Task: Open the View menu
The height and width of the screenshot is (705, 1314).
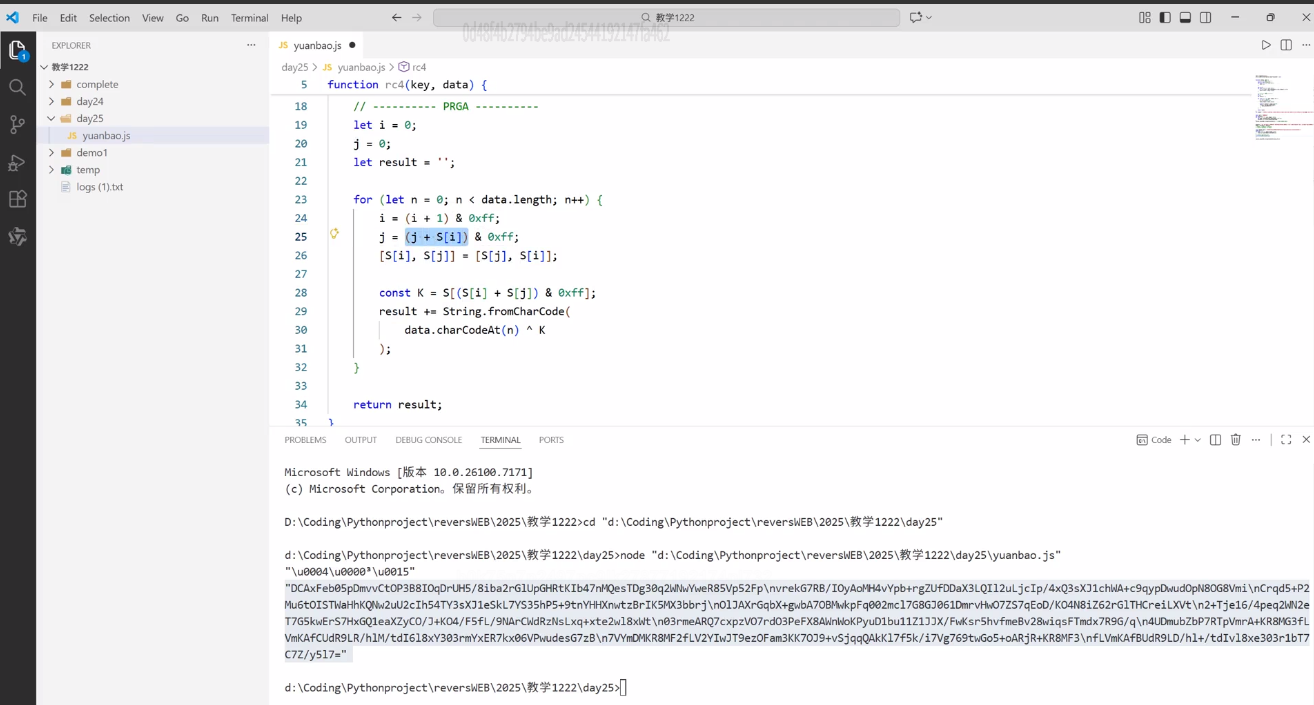Action: 153,17
